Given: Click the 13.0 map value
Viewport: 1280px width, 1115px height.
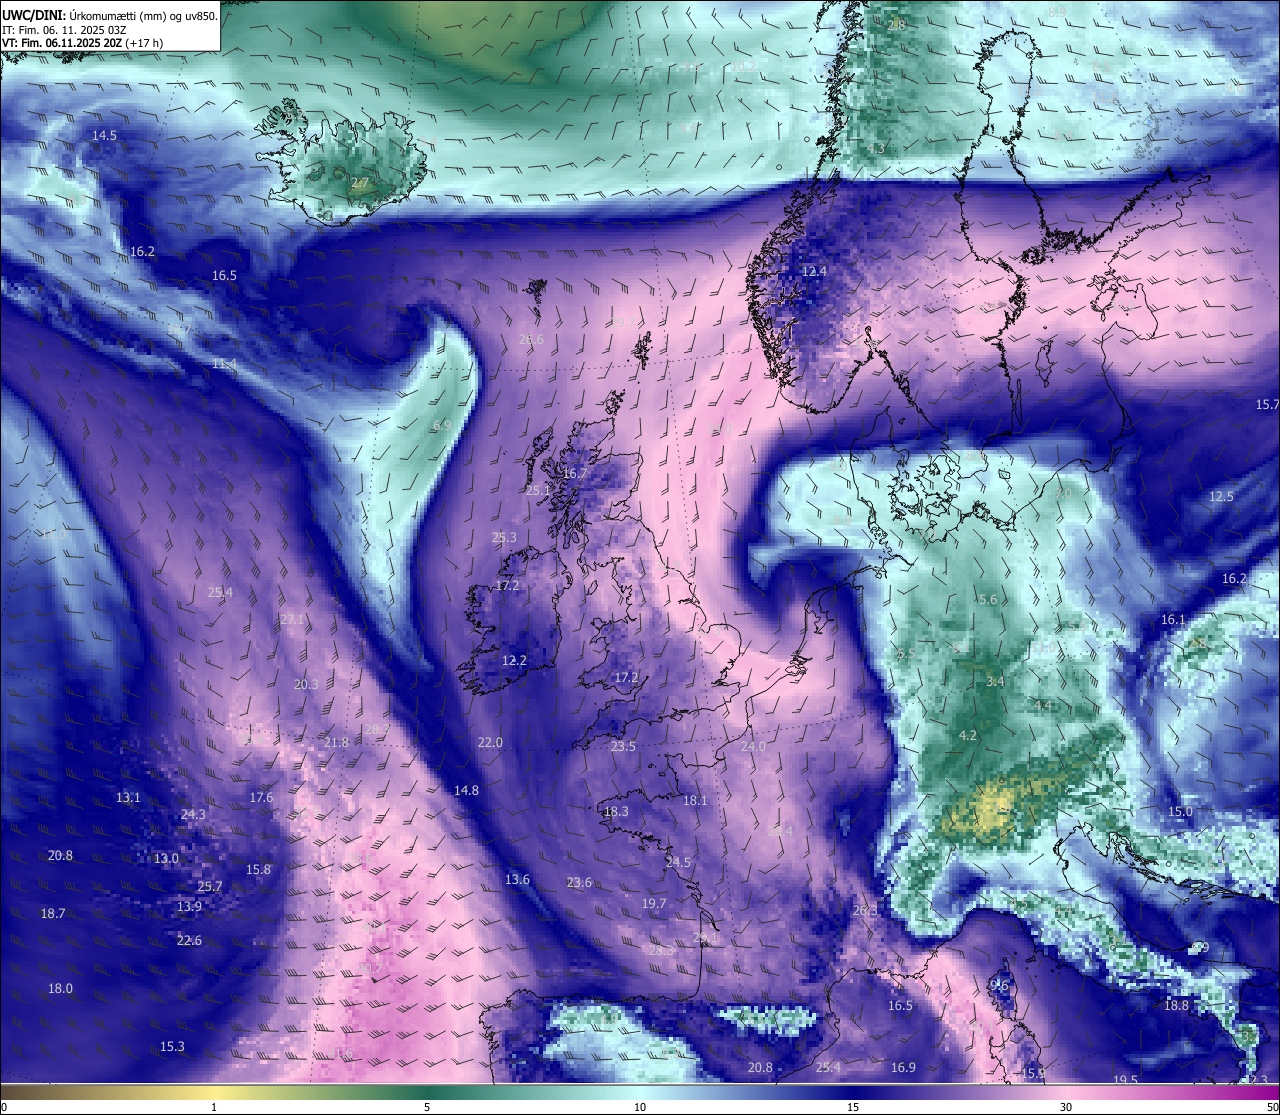Looking at the screenshot, I should click(x=166, y=859).
